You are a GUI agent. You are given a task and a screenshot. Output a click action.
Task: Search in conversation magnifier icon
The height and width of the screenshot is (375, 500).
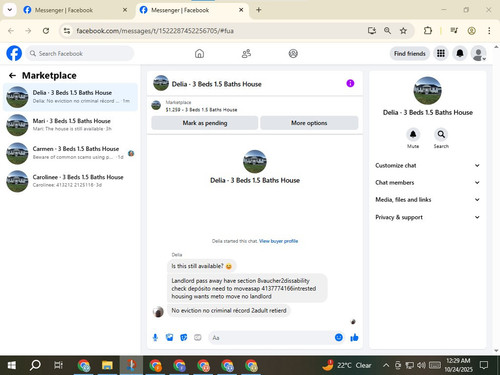coord(441,134)
